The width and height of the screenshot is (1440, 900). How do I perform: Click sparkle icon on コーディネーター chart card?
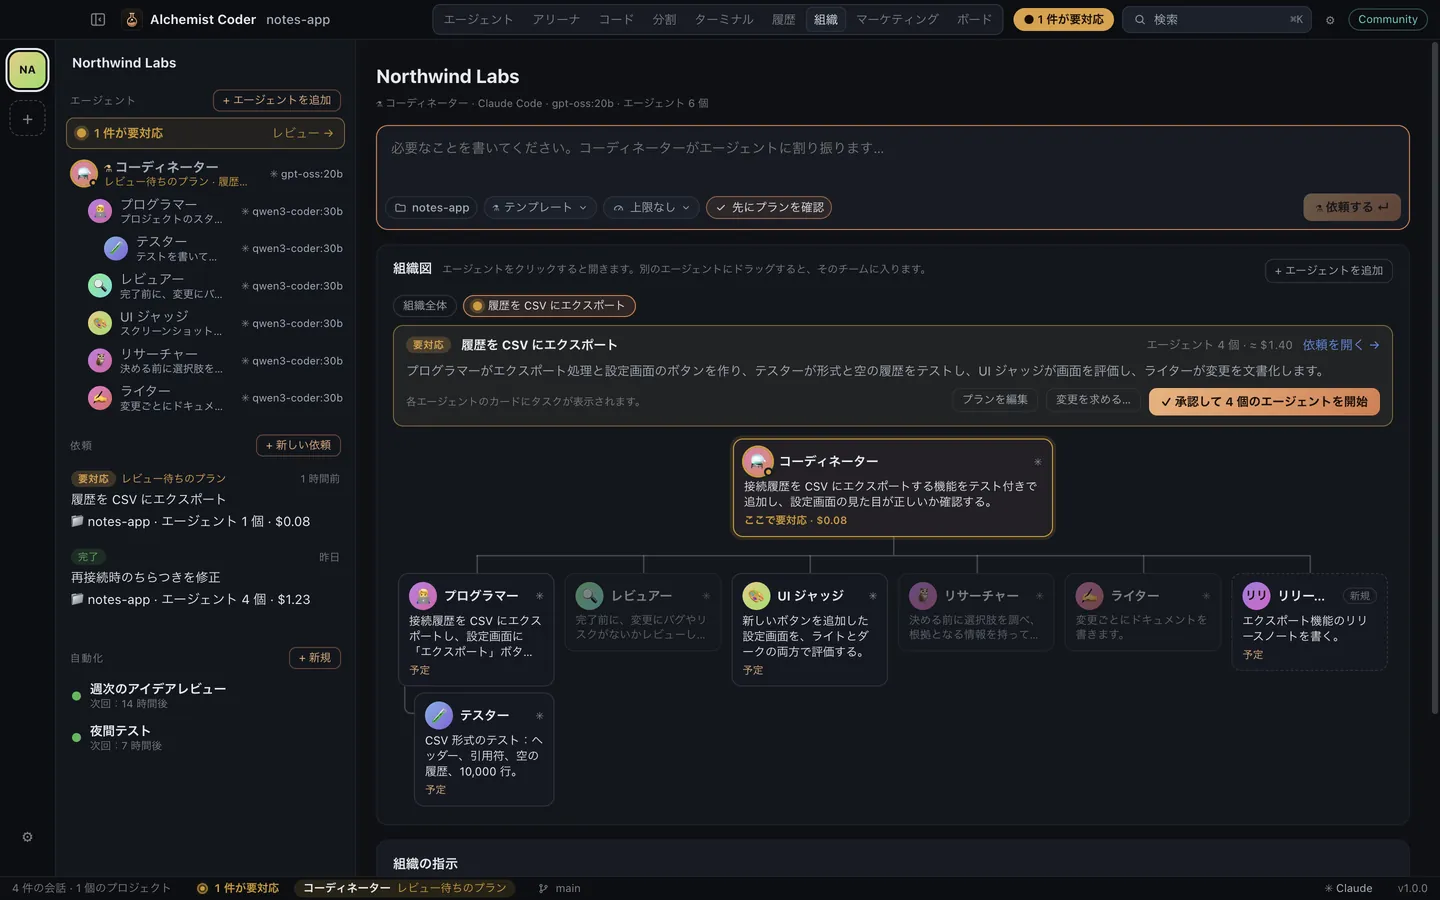click(x=1038, y=462)
